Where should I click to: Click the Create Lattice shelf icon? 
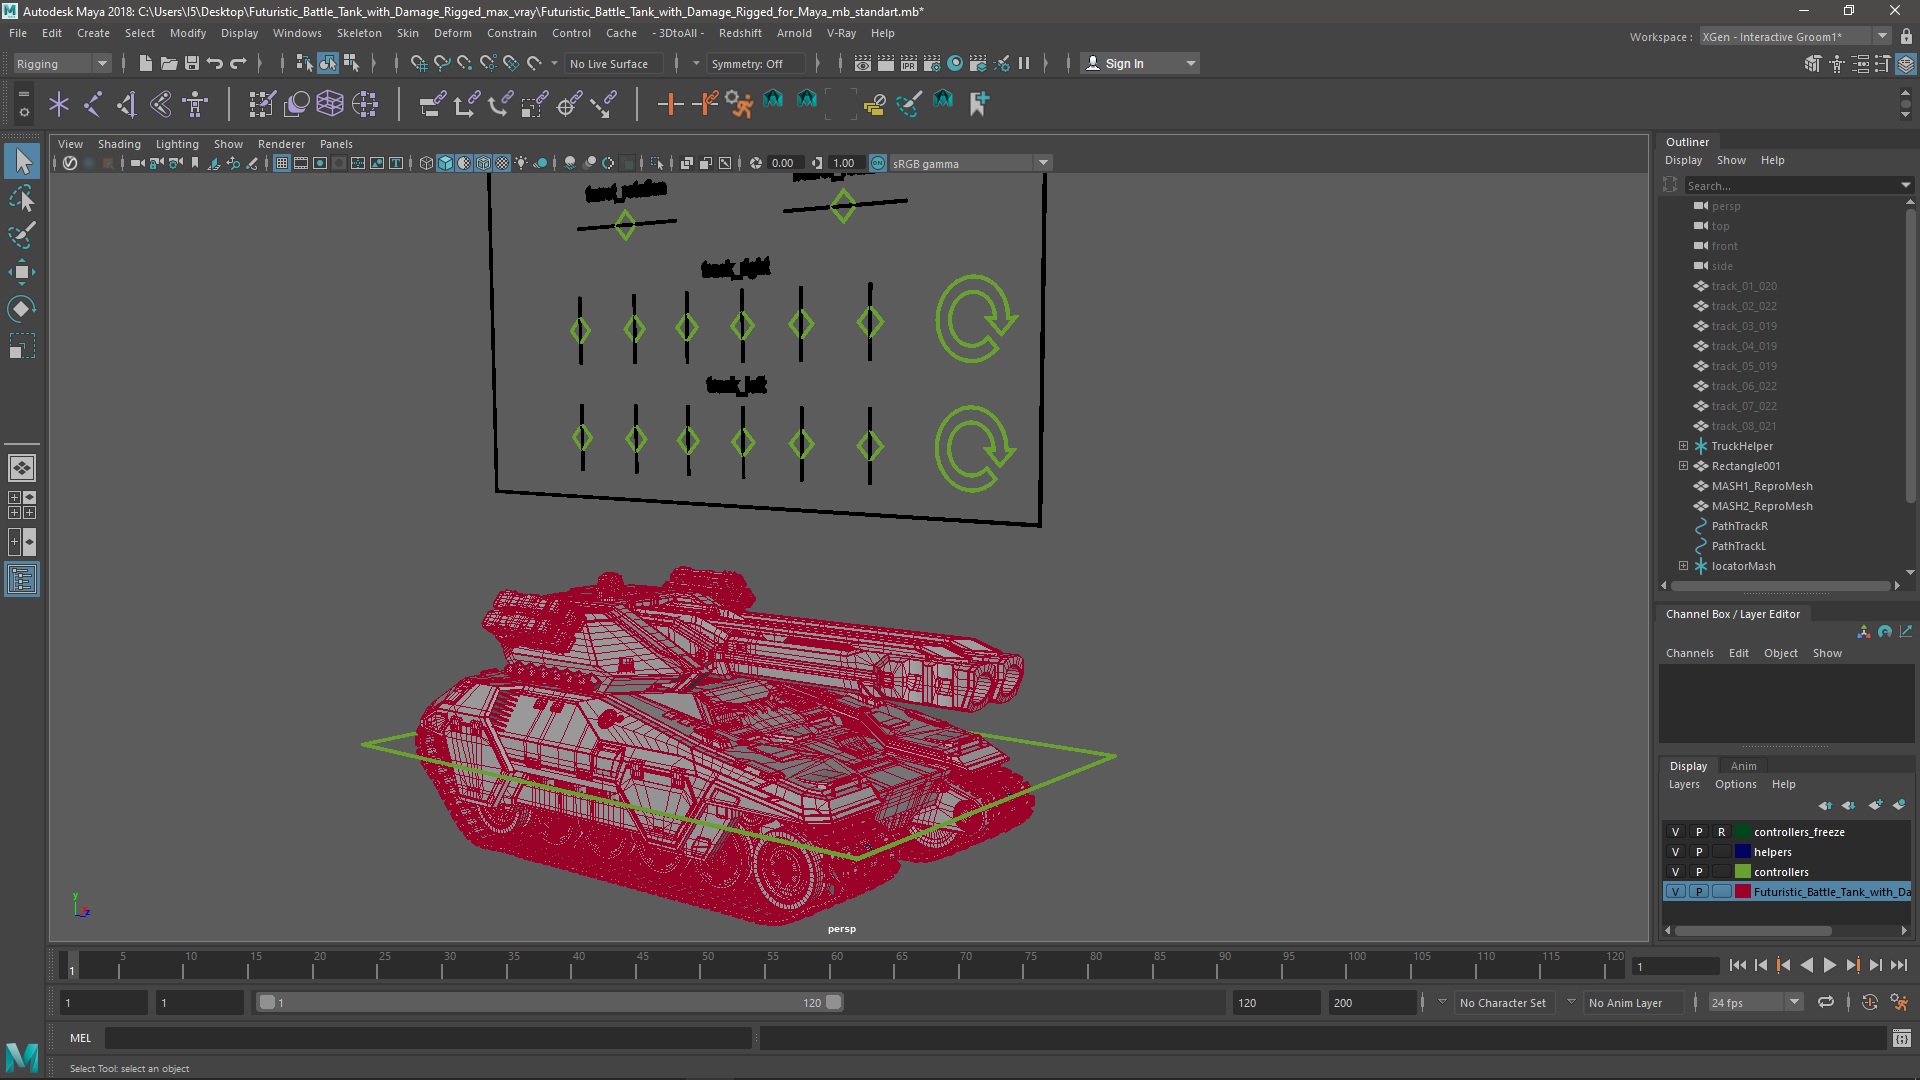coord(330,104)
